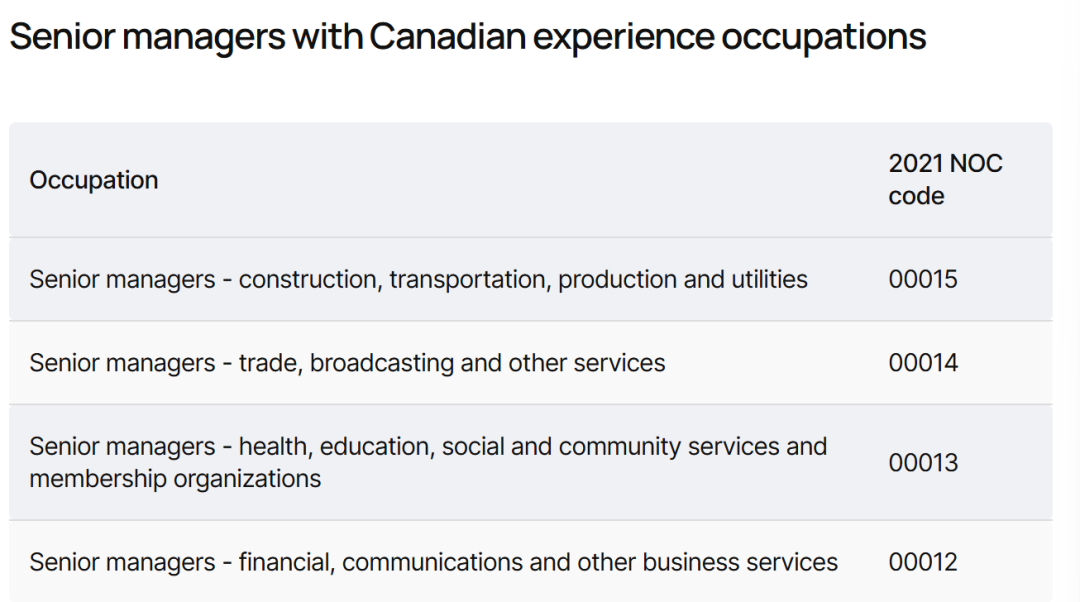Click the word "transportation" in the first row
1080x602 pixels.
(x=469, y=279)
